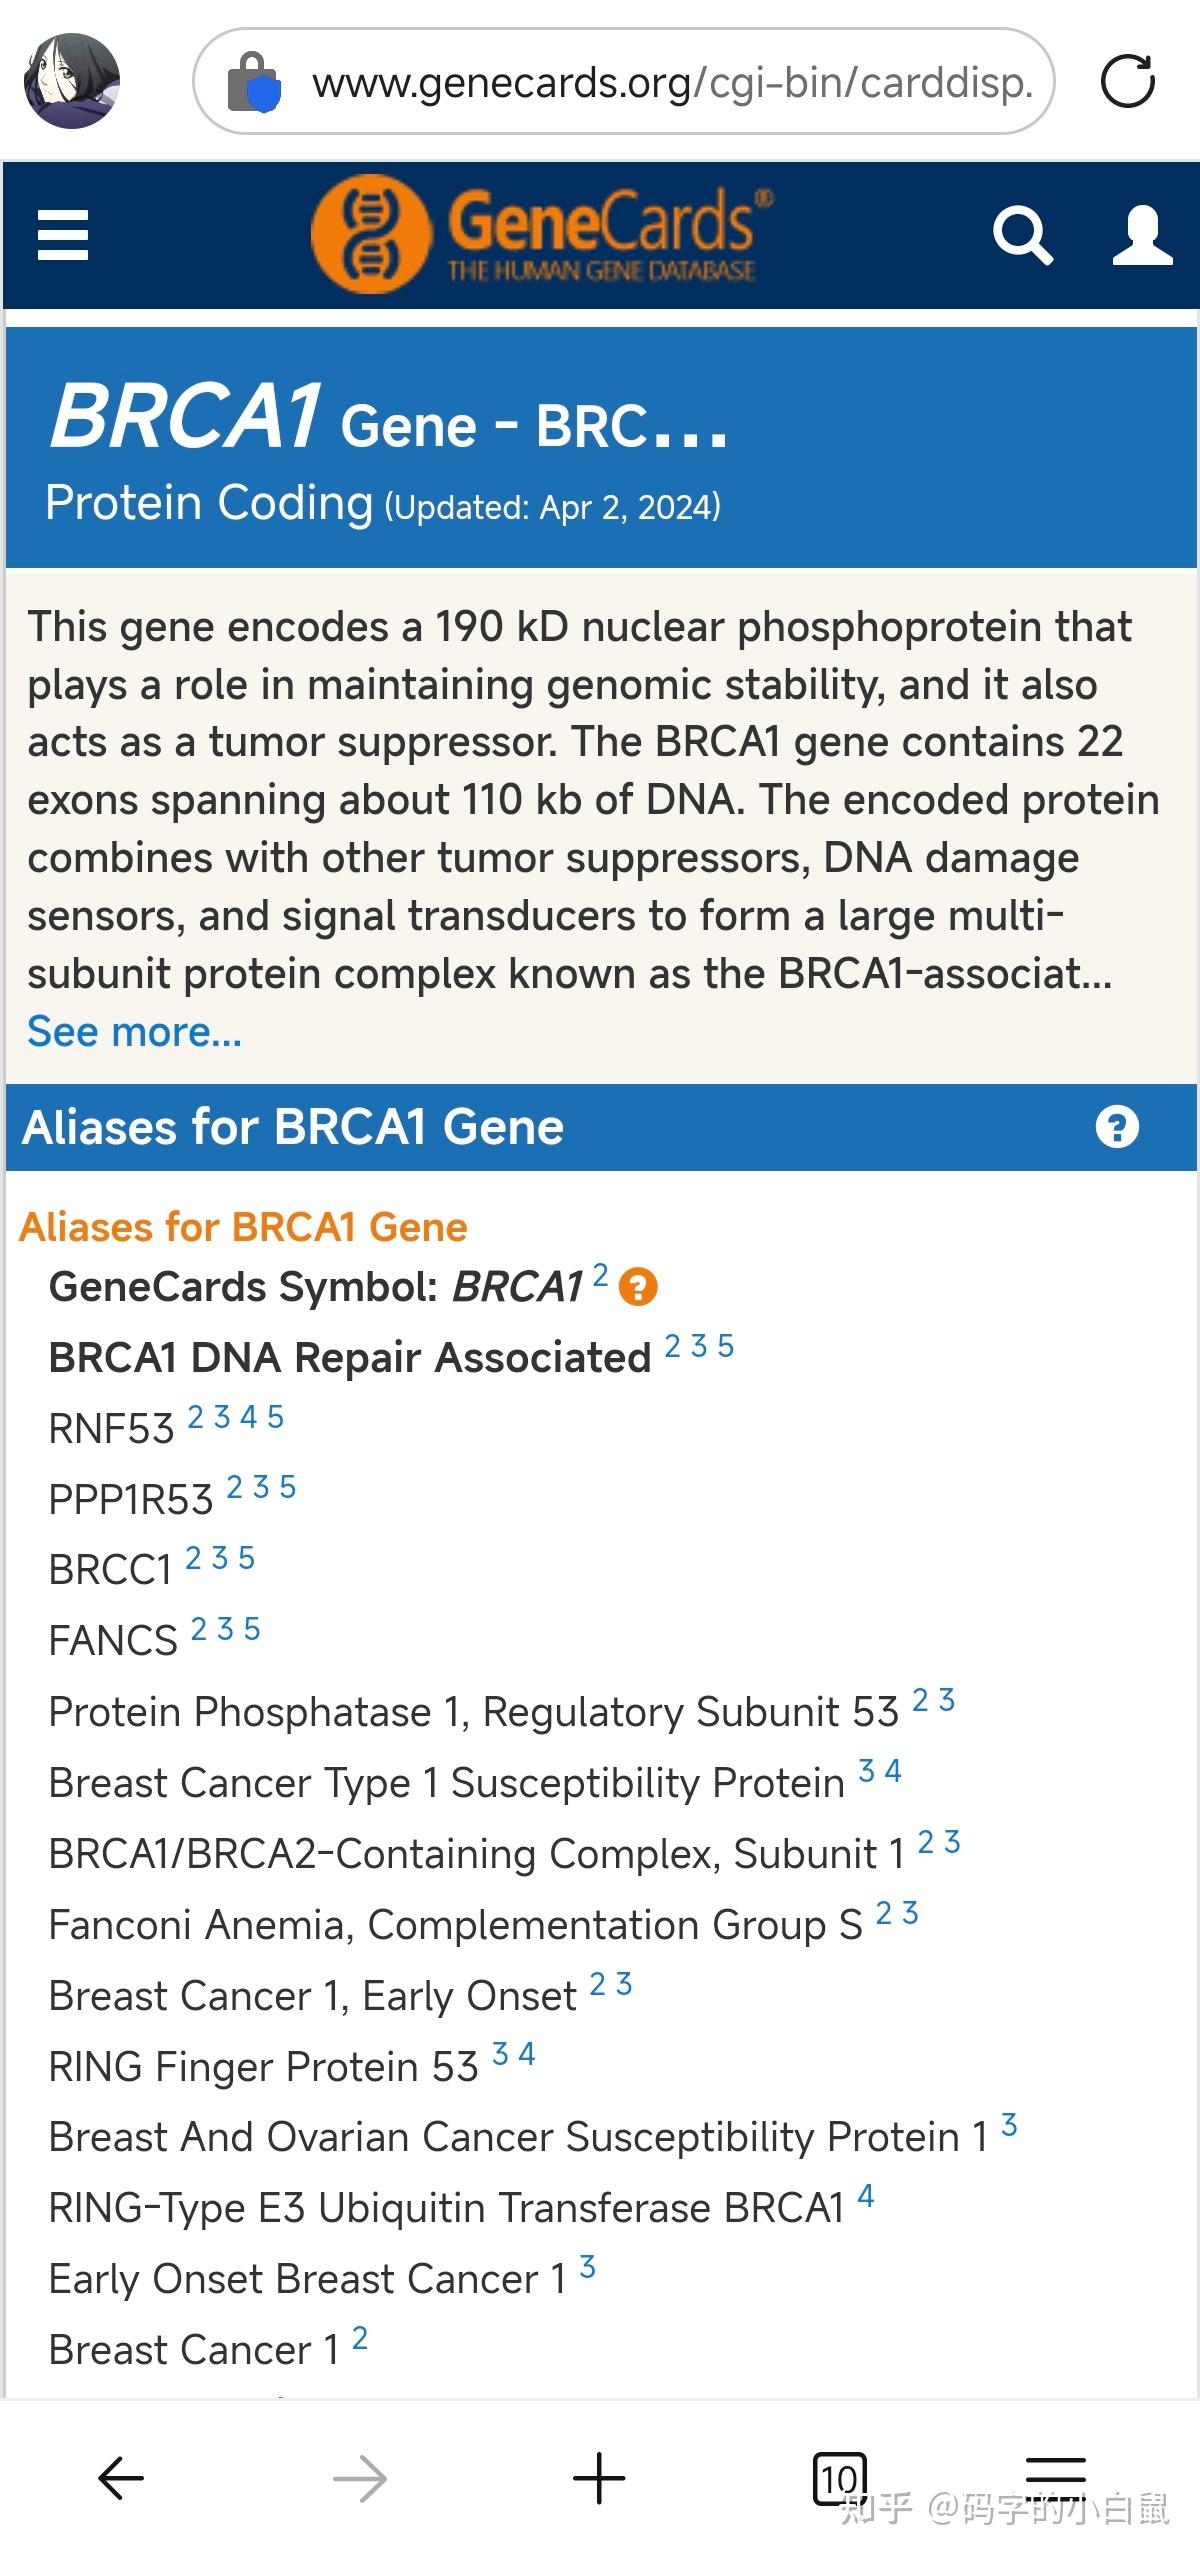Show the open tabs counter
The height and width of the screenshot is (2557, 1200).
click(x=838, y=2477)
